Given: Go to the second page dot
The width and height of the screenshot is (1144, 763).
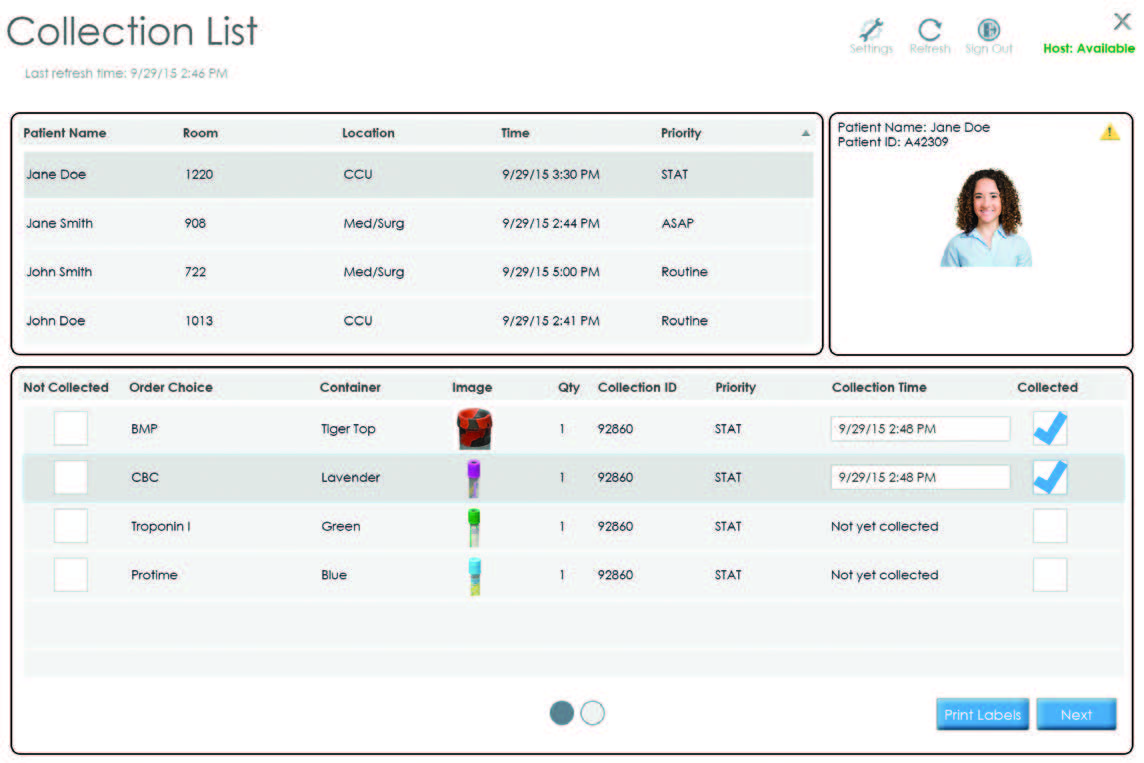Looking at the screenshot, I should pyautogui.click(x=592, y=713).
